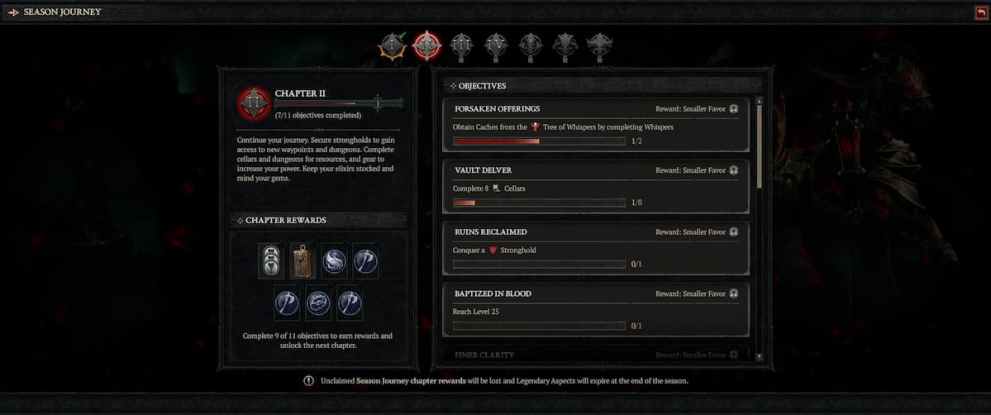Click the objectives list scroll up arrow

click(x=759, y=100)
